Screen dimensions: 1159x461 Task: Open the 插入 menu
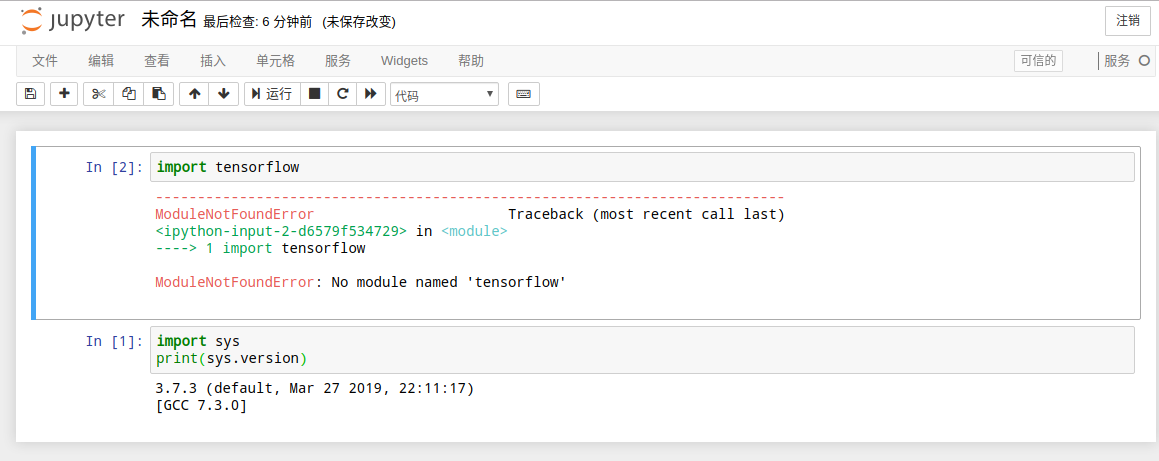(213, 61)
